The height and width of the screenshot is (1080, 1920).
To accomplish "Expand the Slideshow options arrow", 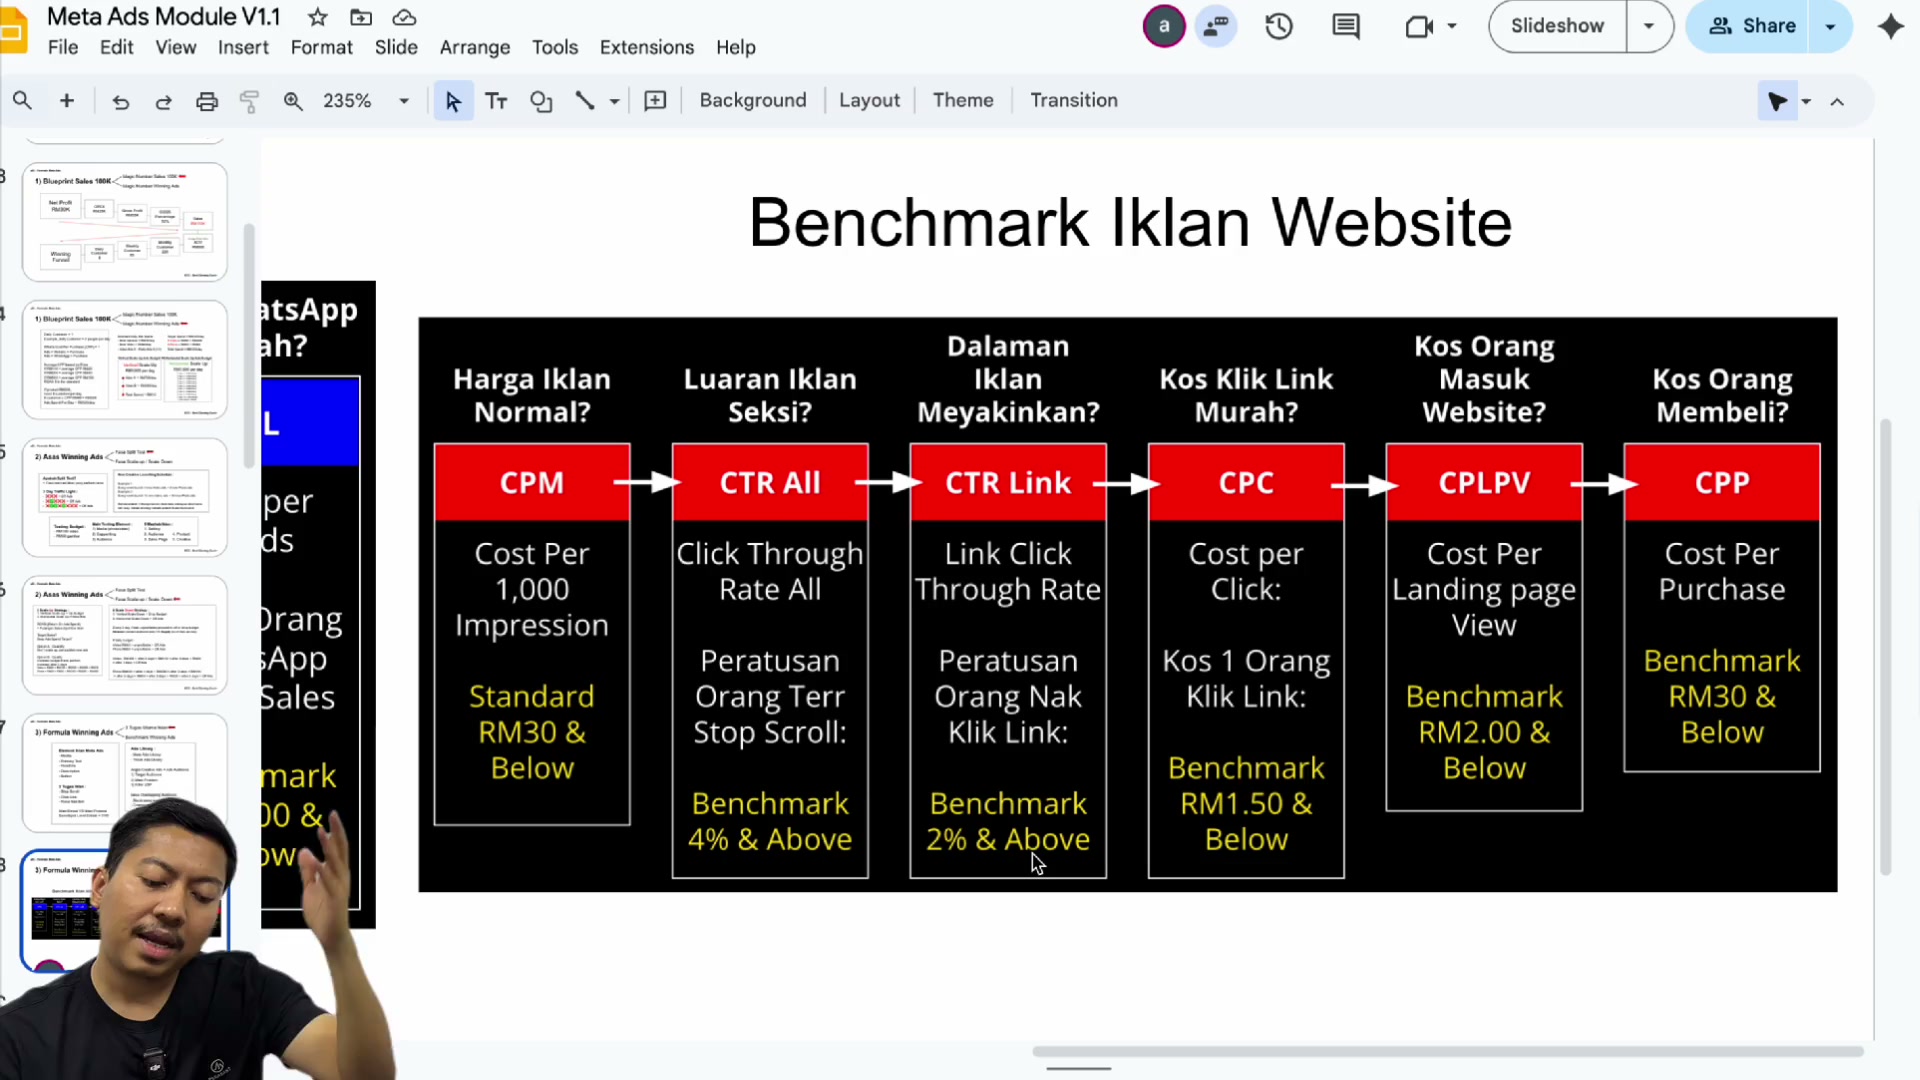I will coord(1649,26).
